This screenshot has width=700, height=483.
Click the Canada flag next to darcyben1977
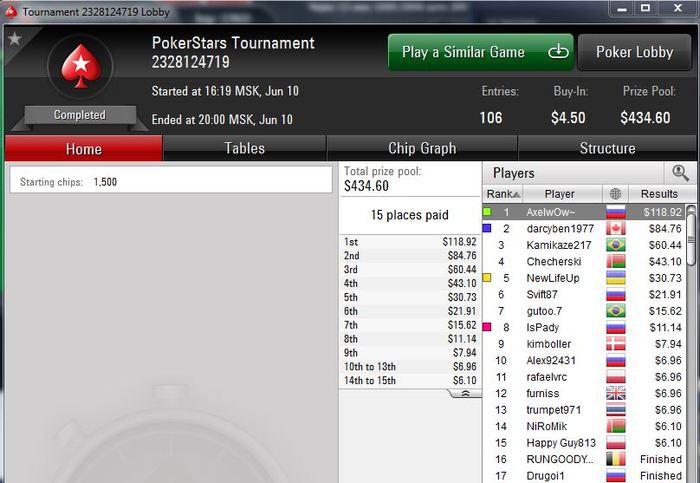point(616,229)
